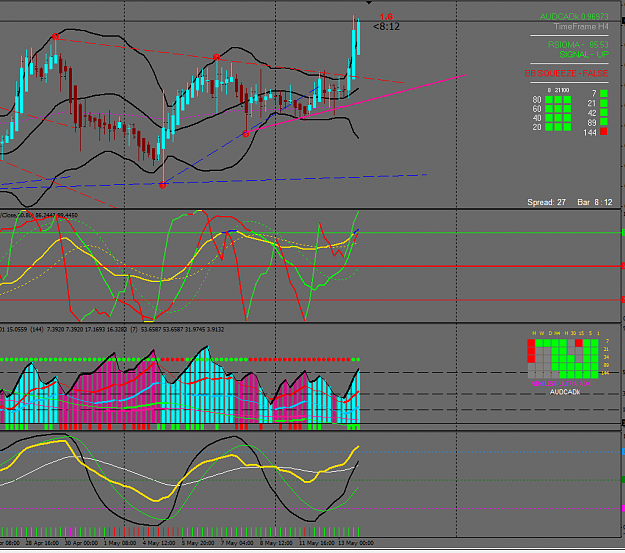The height and width of the screenshot is (553, 625).
Task: Select the AUDCADk 0.96973 price label
Action: pyautogui.click(x=574, y=17)
